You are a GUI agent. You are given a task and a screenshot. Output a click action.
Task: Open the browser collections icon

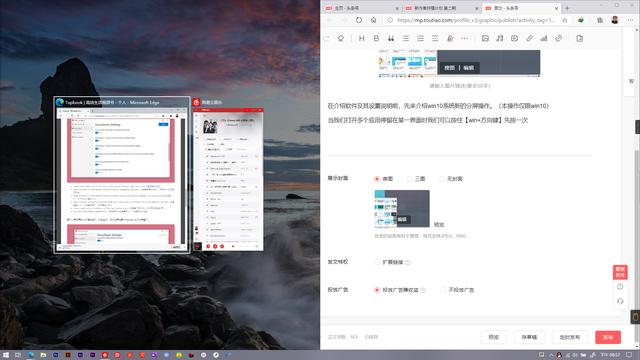(600, 20)
